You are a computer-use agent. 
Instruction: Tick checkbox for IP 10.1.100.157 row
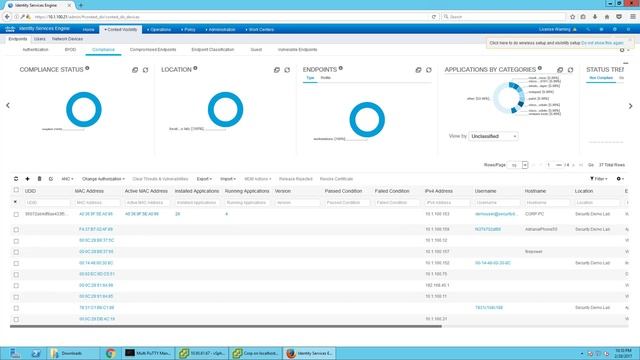pyautogui.click(x=16, y=252)
